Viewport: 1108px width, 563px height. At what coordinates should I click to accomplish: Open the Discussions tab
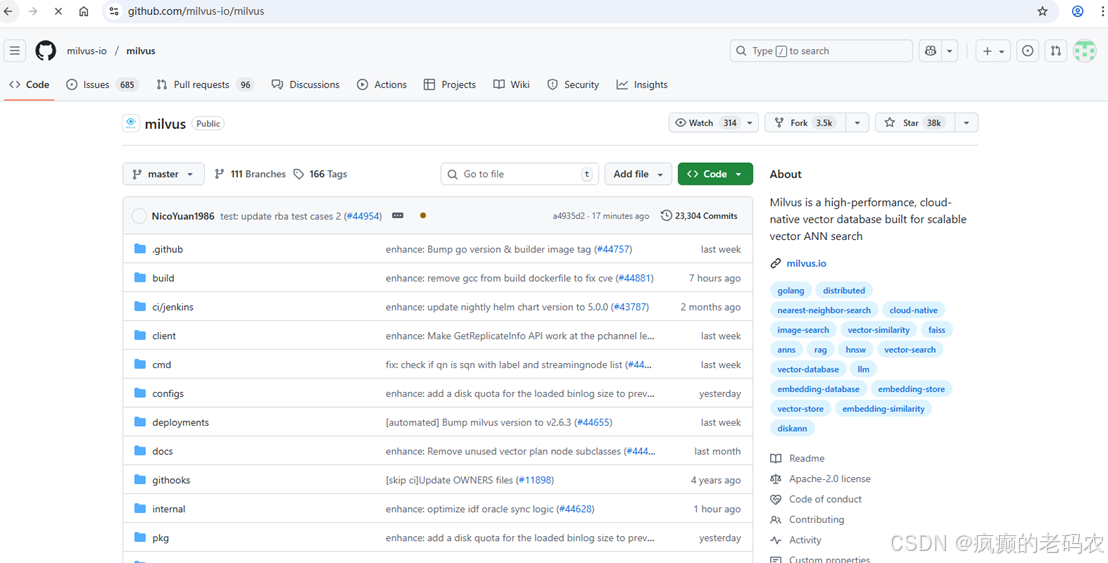click(x=305, y=85)
